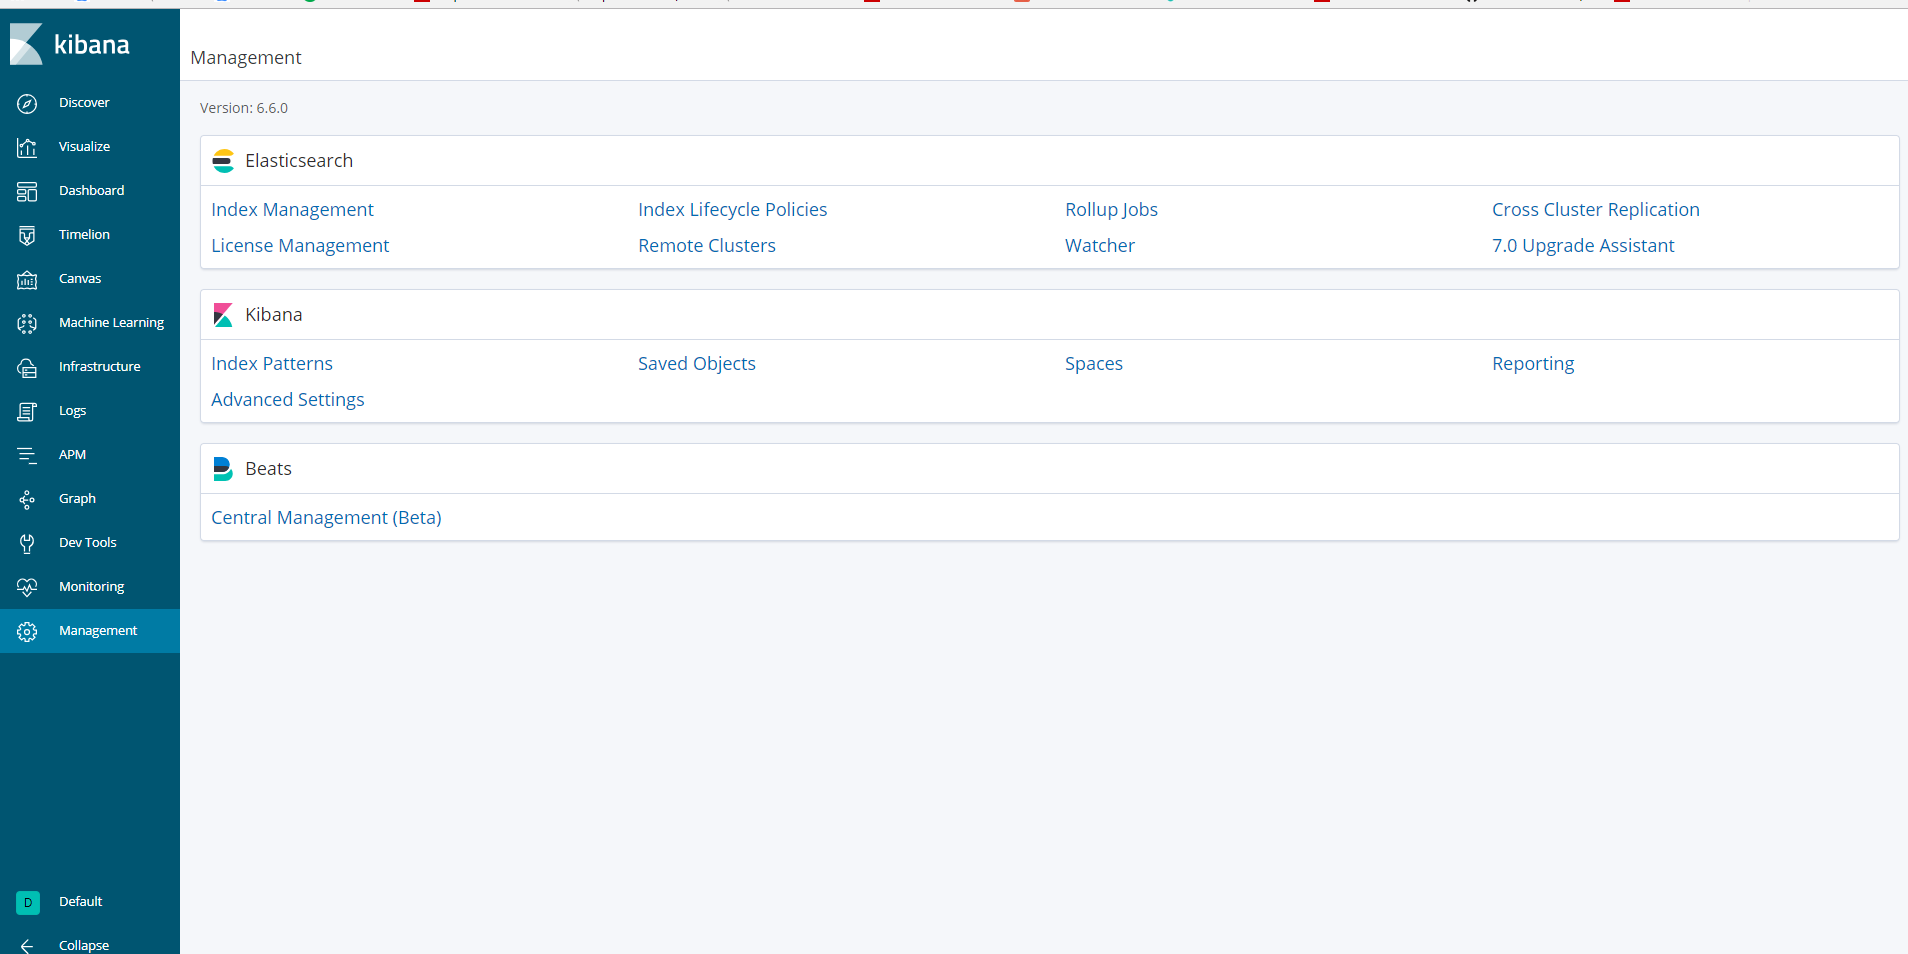Image resolution: width=1908 pixels, height=954 pixels.
Task: Open Index Patterns link
Action: (272, 364)
